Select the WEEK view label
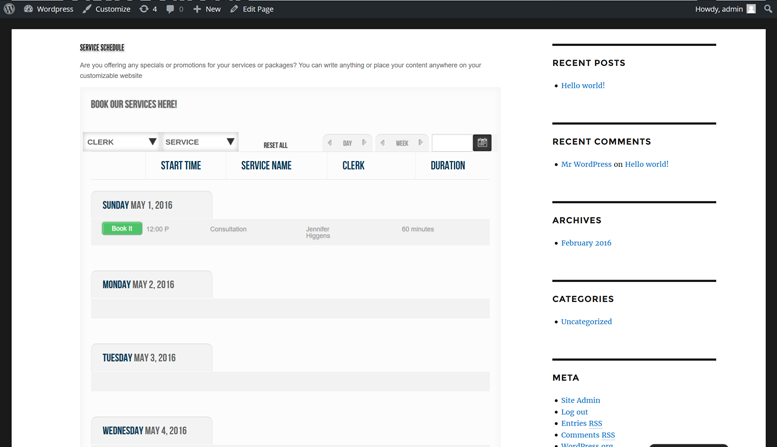 pos(402,143)
